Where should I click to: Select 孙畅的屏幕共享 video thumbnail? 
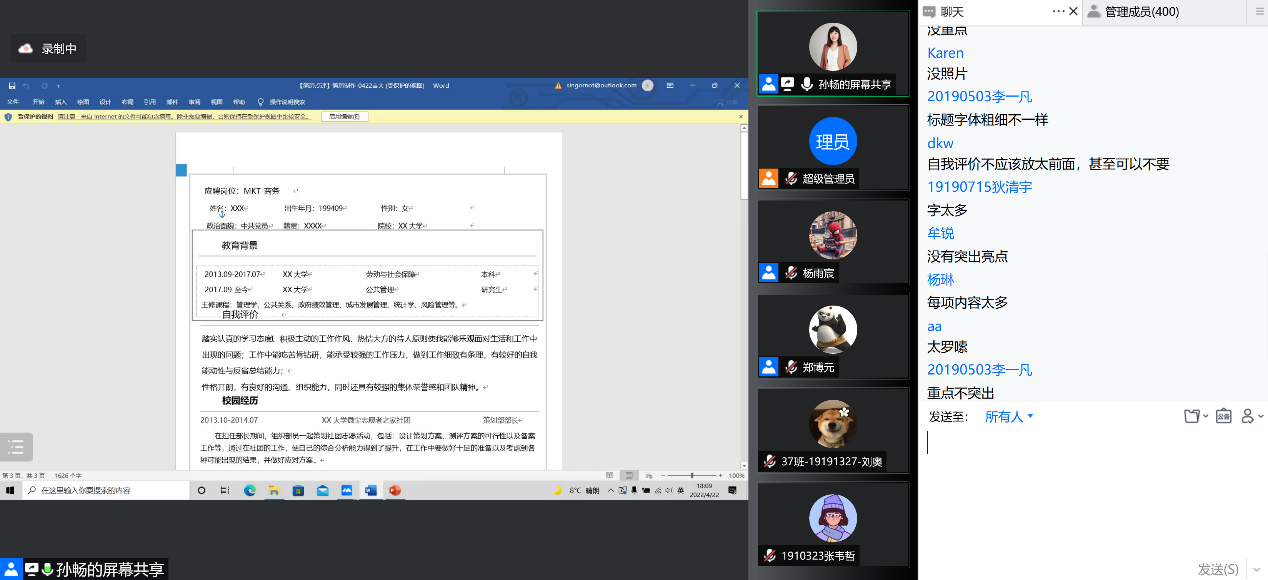click(832, 54)
